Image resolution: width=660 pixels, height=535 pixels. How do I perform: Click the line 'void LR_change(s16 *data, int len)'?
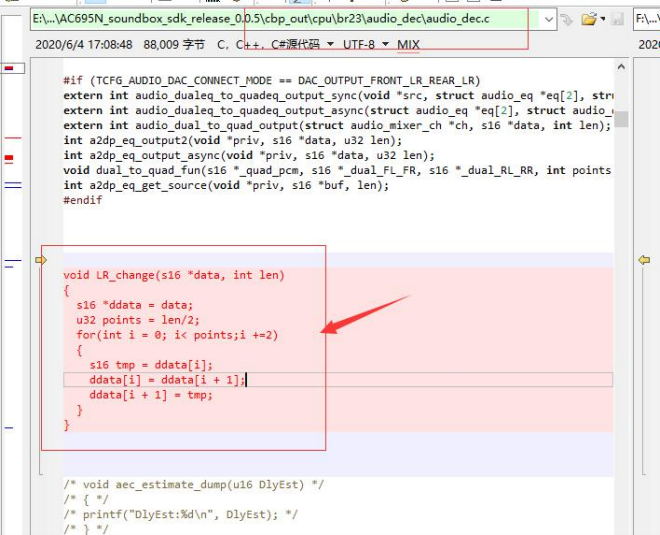pyautogui.click(x=174, y=275)
